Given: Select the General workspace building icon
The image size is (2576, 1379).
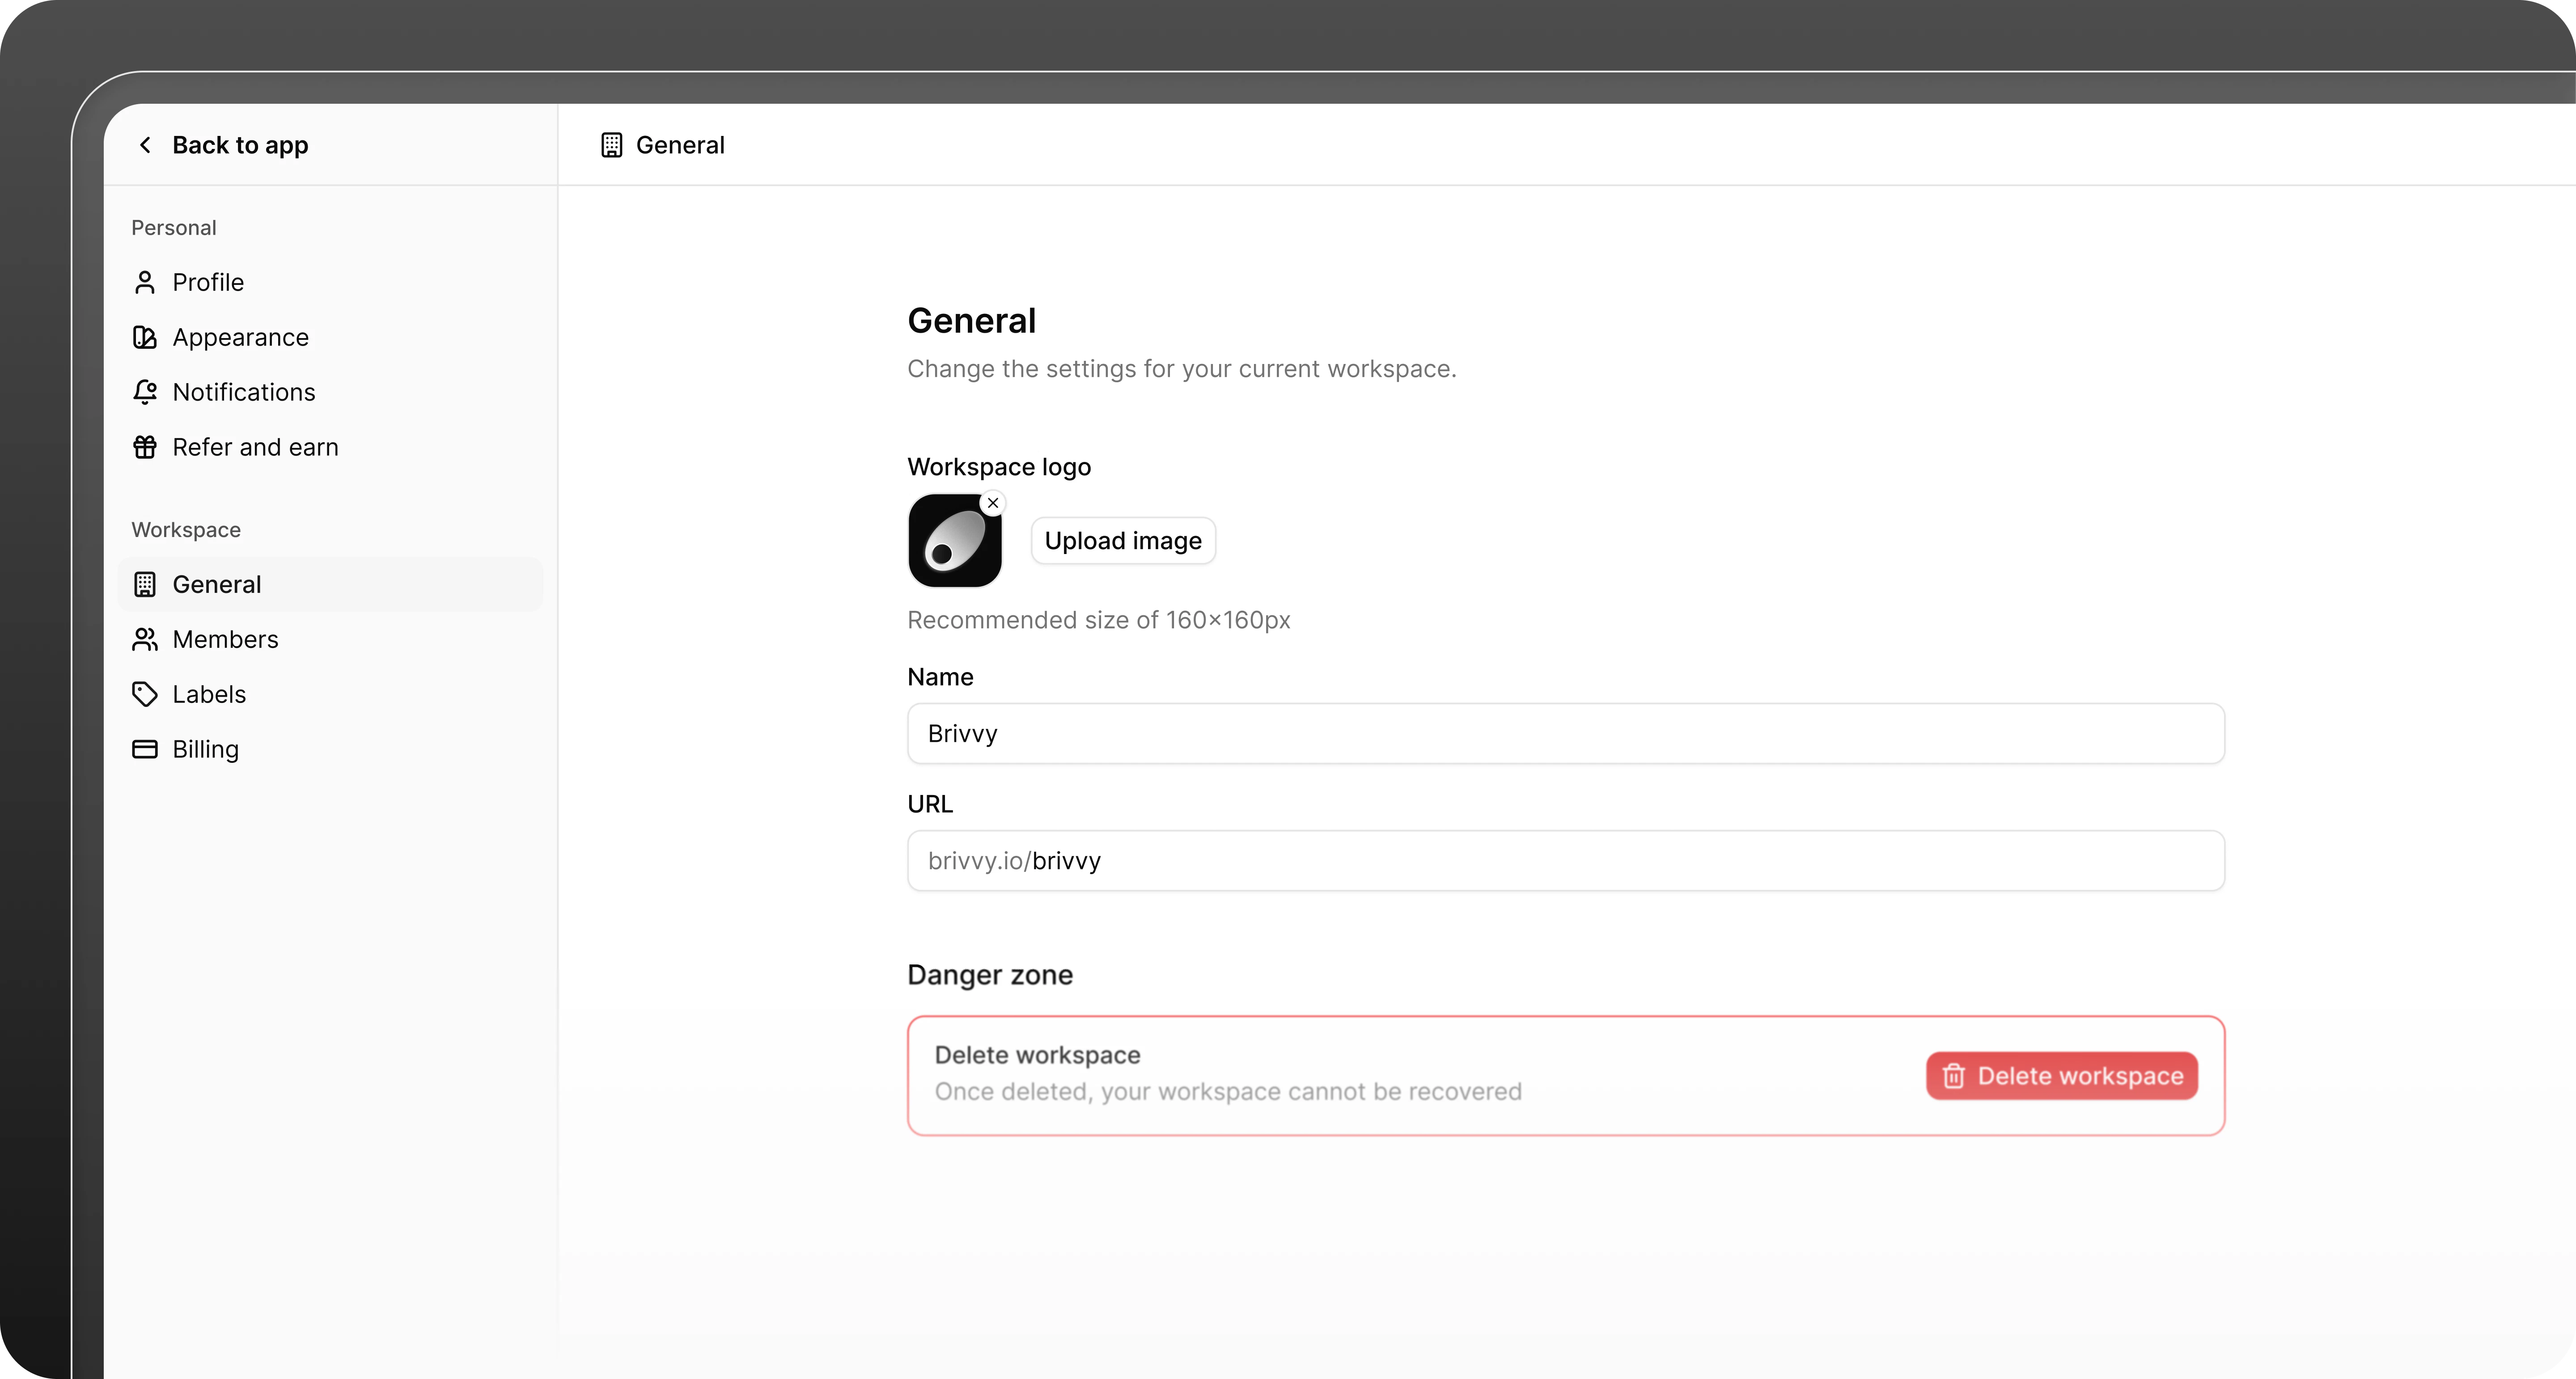Looking at the screenshot, I should coord(145,584).
